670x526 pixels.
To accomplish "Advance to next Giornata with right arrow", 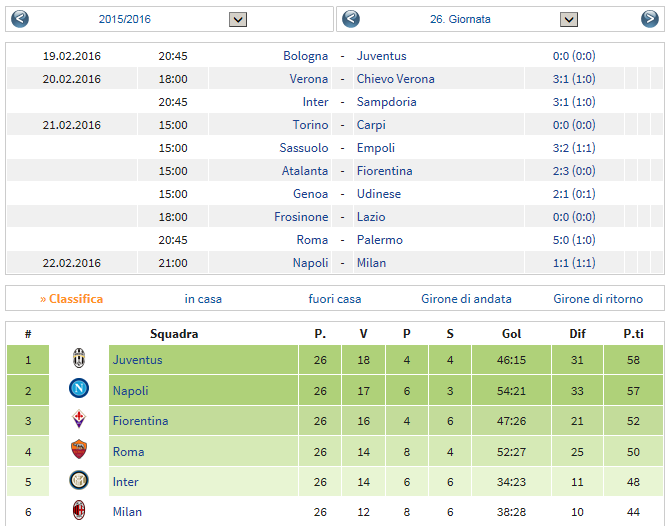I will pos(649,19).
